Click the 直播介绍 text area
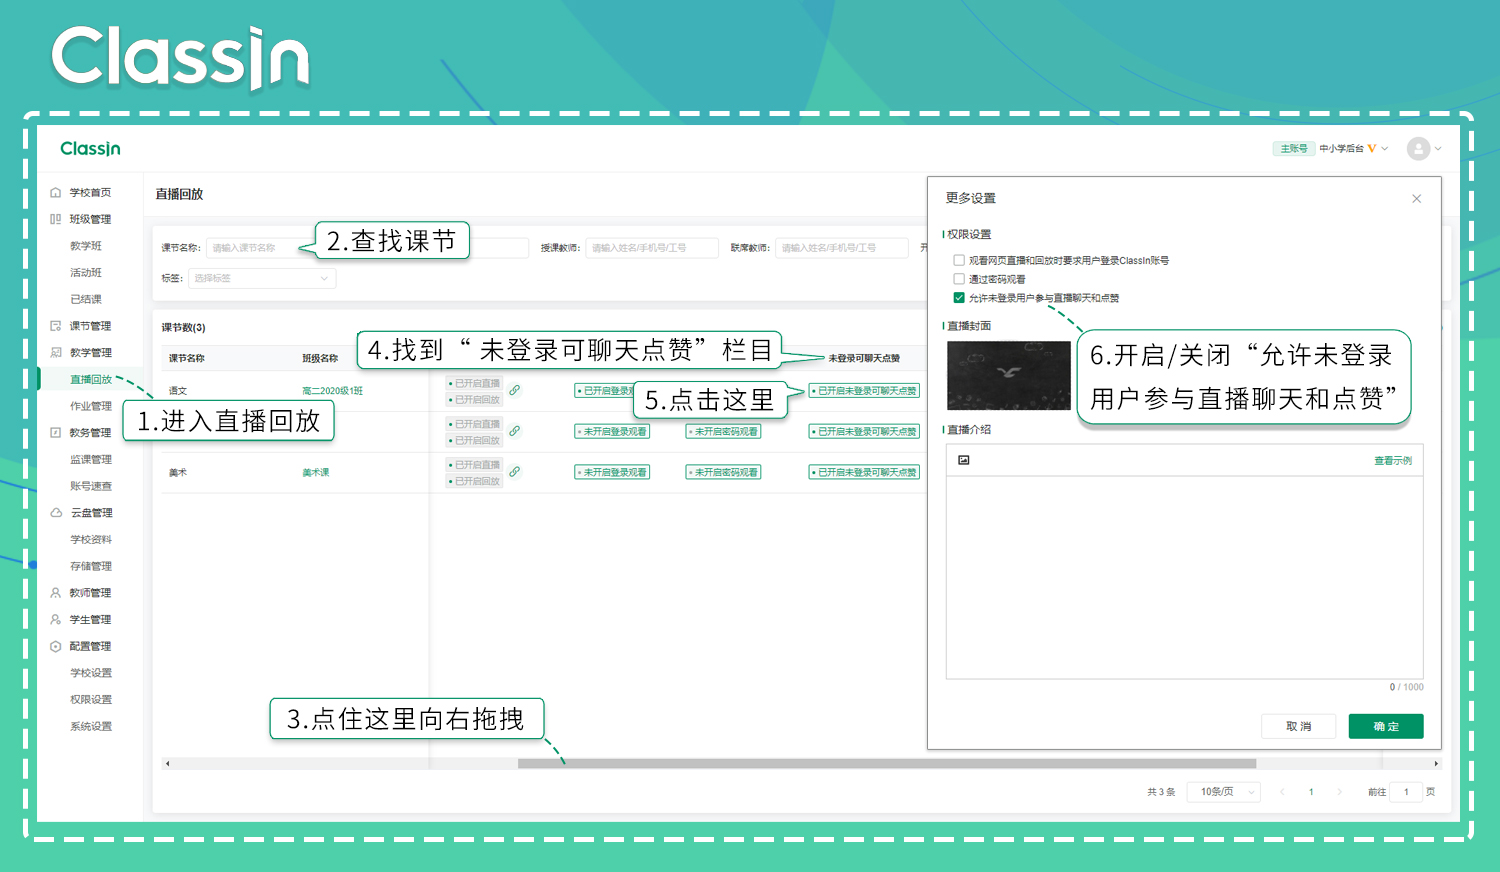 click(1184, 576)
